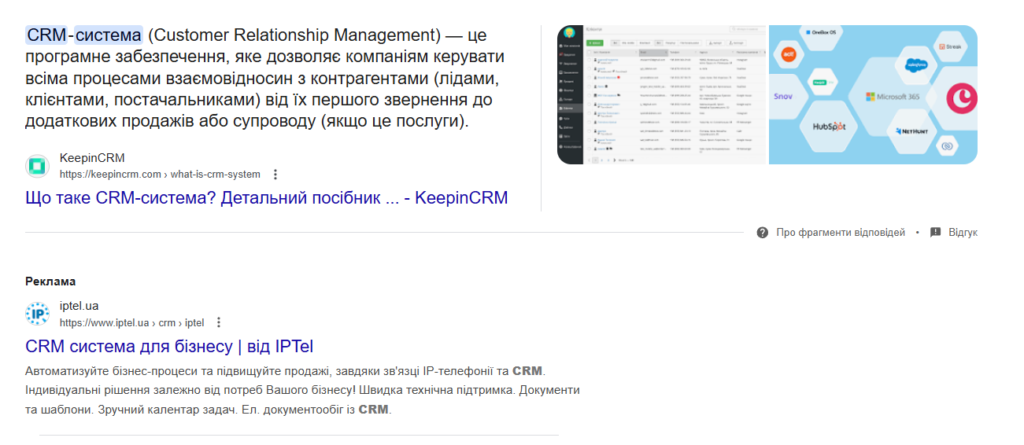Click the highlighted 'система' word in the snippet
Screen dimensions: 1024x445
[x=108, y=35]
